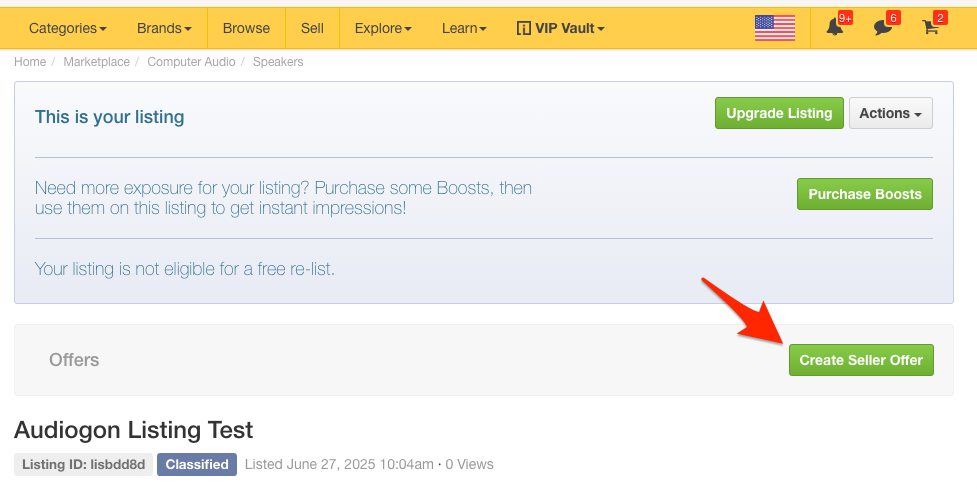Follow the Computer Audio breadcrumb link

tap(191, 62)
